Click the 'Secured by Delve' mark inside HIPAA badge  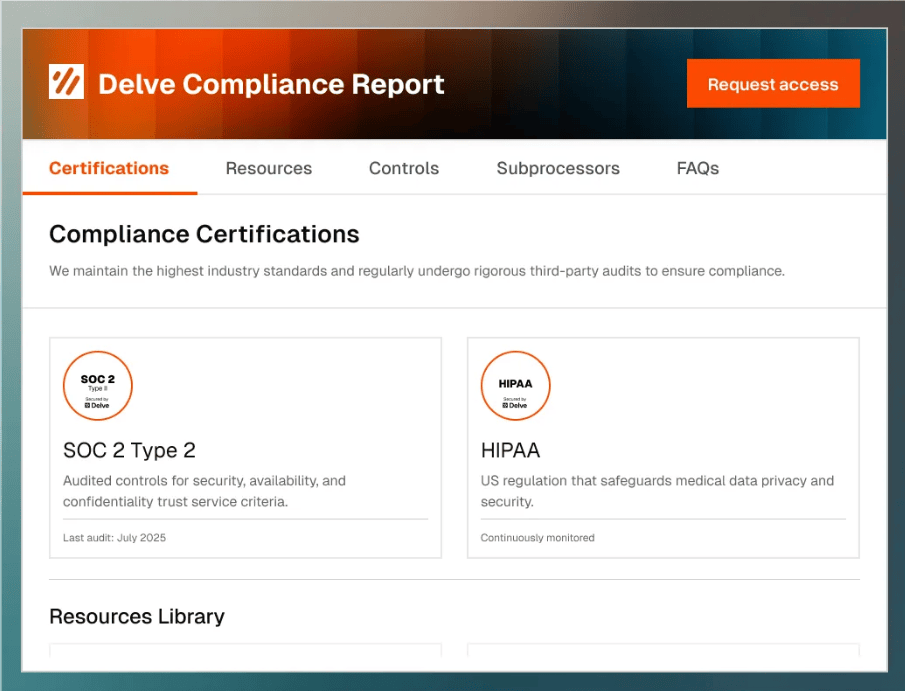[515, 403]
